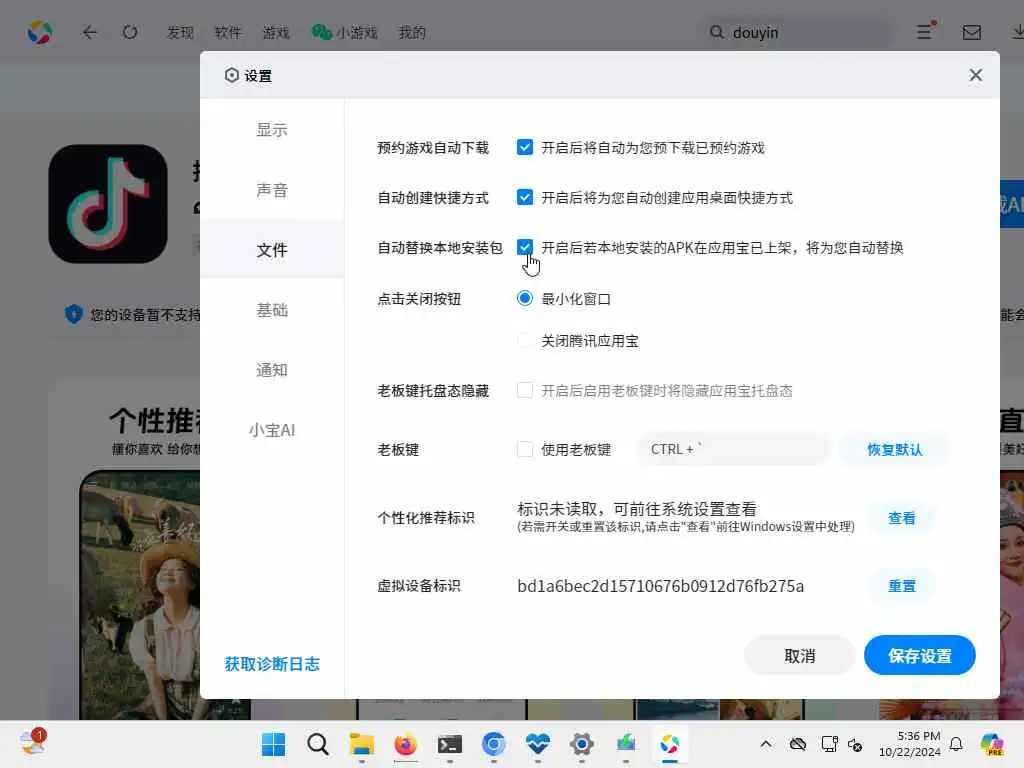
Task: Open the mail messages icon
Action: [x=972, y=32]
